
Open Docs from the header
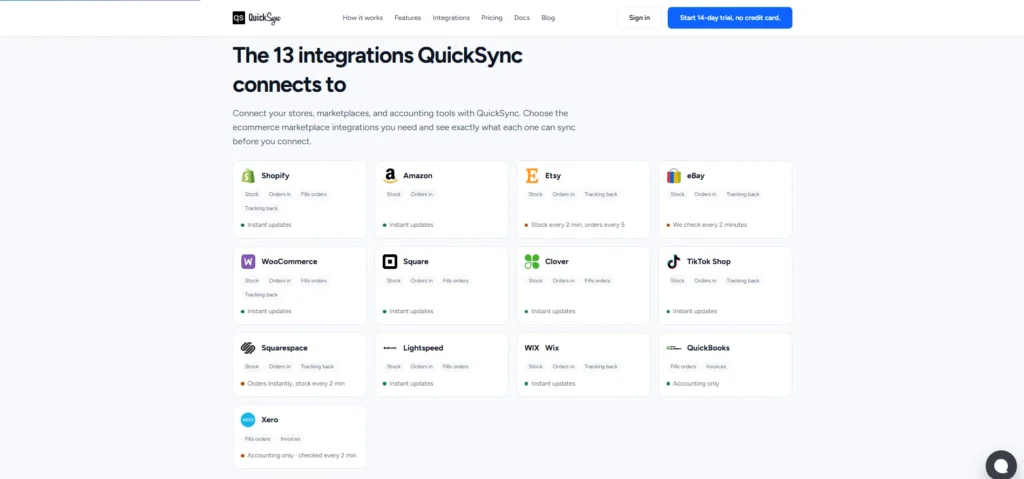[x=522, y=18]
